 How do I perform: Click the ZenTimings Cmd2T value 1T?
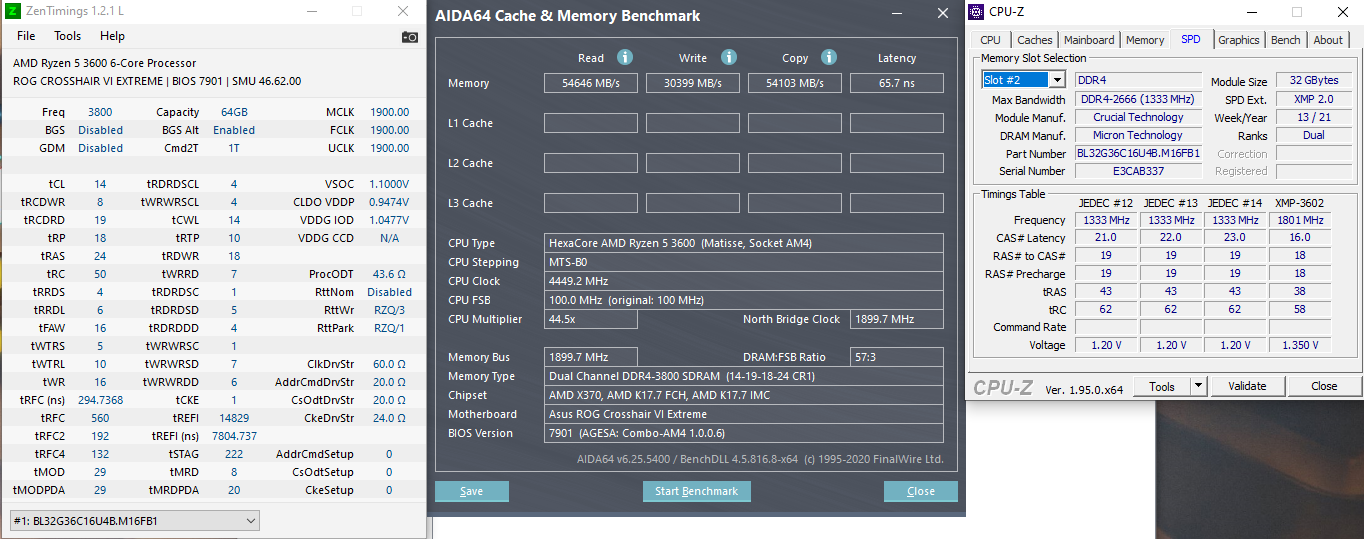[x=233, y=148]
